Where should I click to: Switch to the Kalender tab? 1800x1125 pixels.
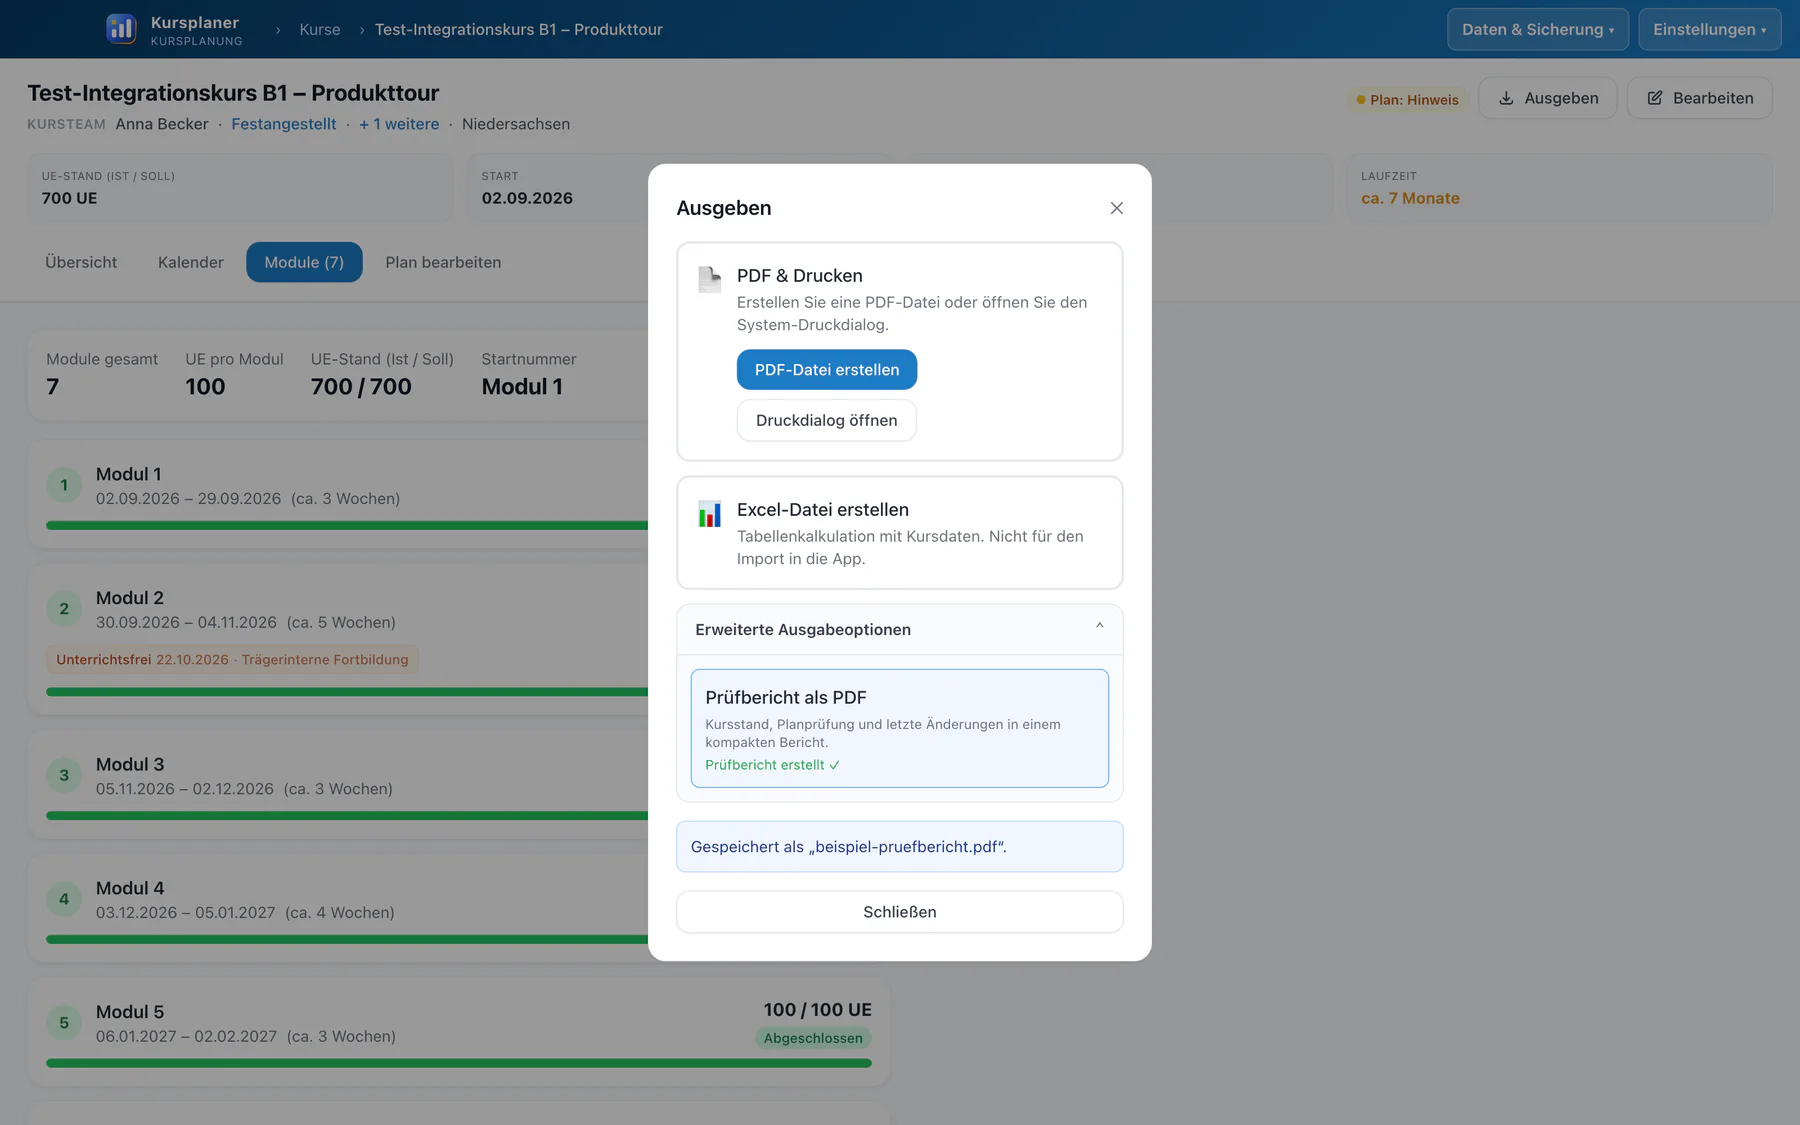click(191, 262)
